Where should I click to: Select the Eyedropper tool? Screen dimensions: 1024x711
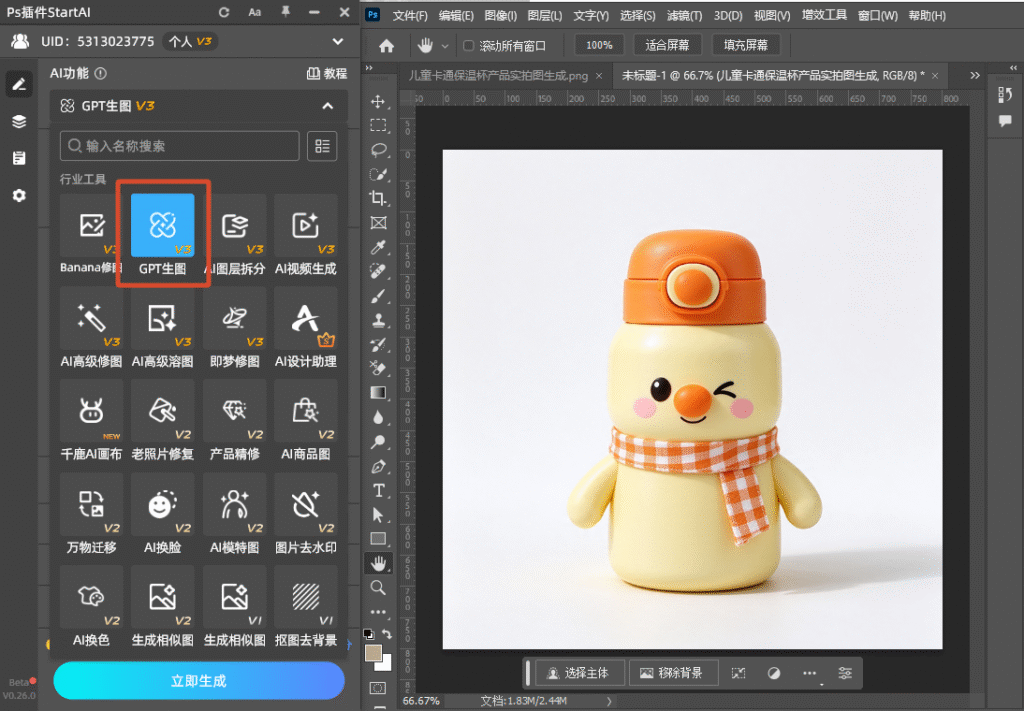click(x=378, y=247)
